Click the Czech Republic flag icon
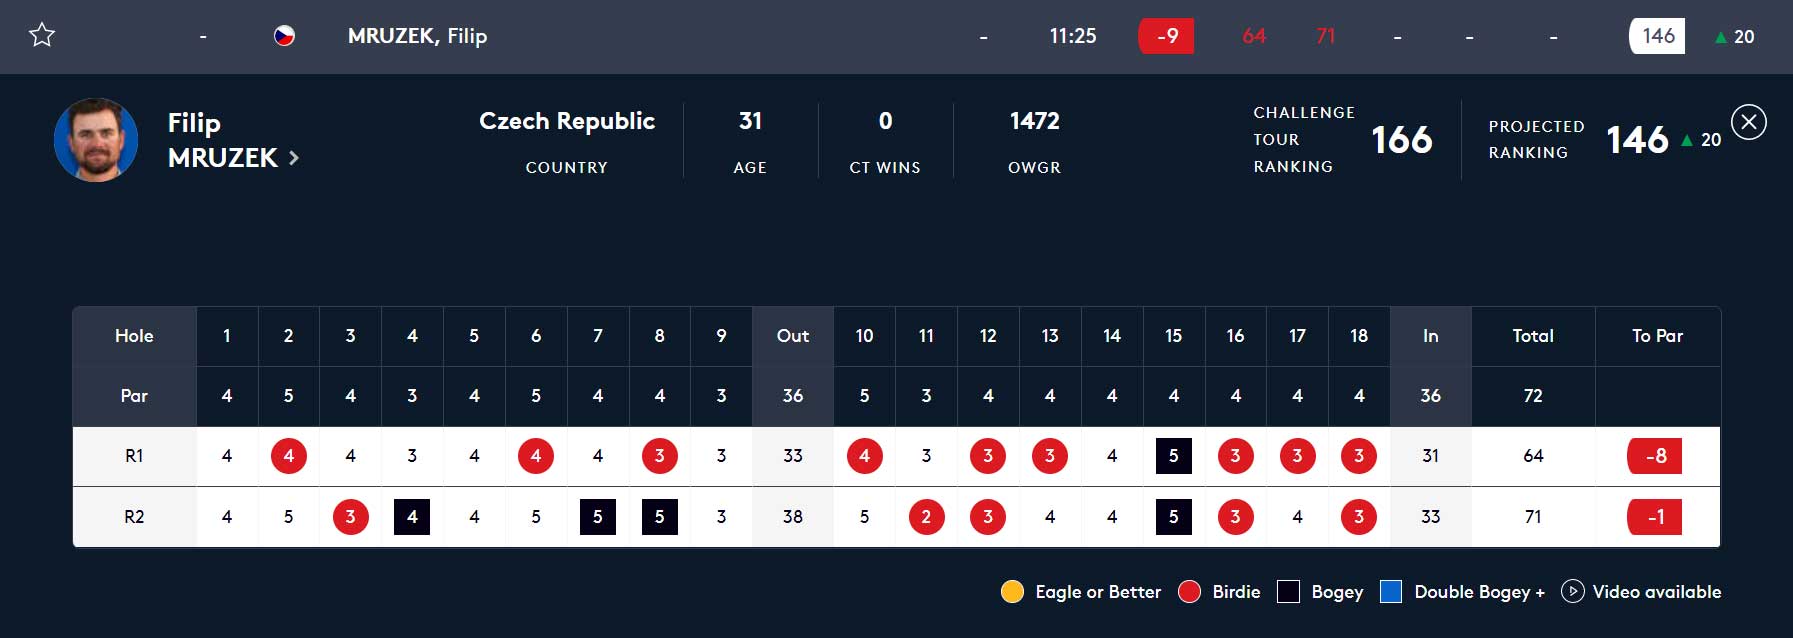Viewport: 1793px width, 638px height. 284,36
